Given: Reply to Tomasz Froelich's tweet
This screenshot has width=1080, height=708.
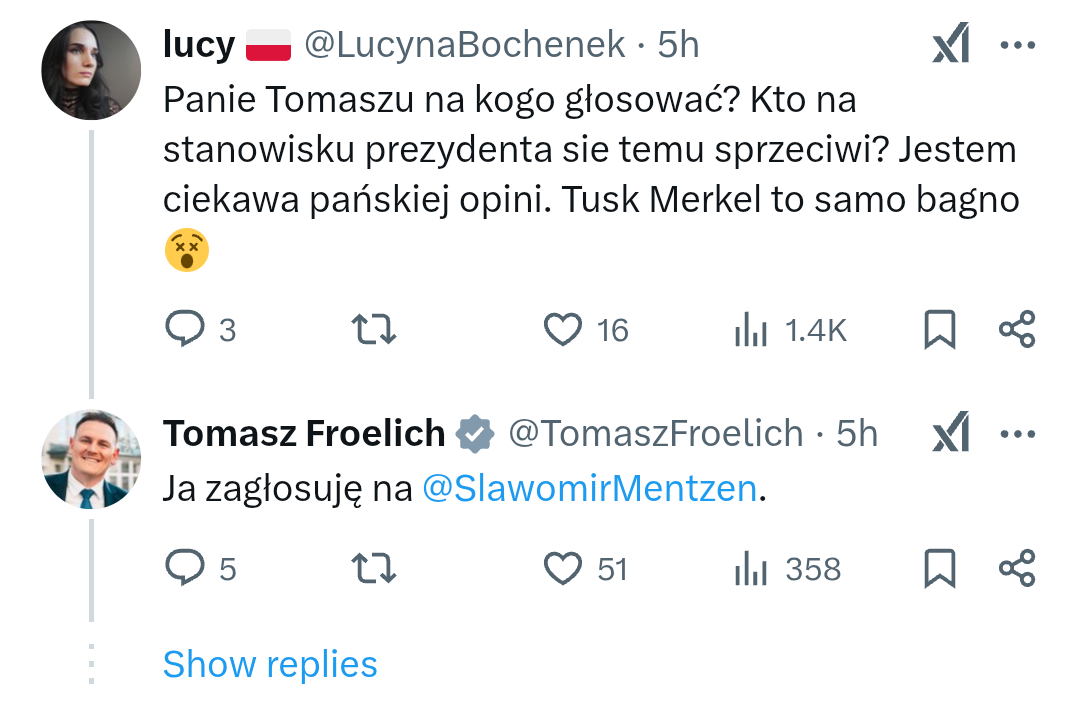Looking at the screenshot, I should click(x=185, y=569).
